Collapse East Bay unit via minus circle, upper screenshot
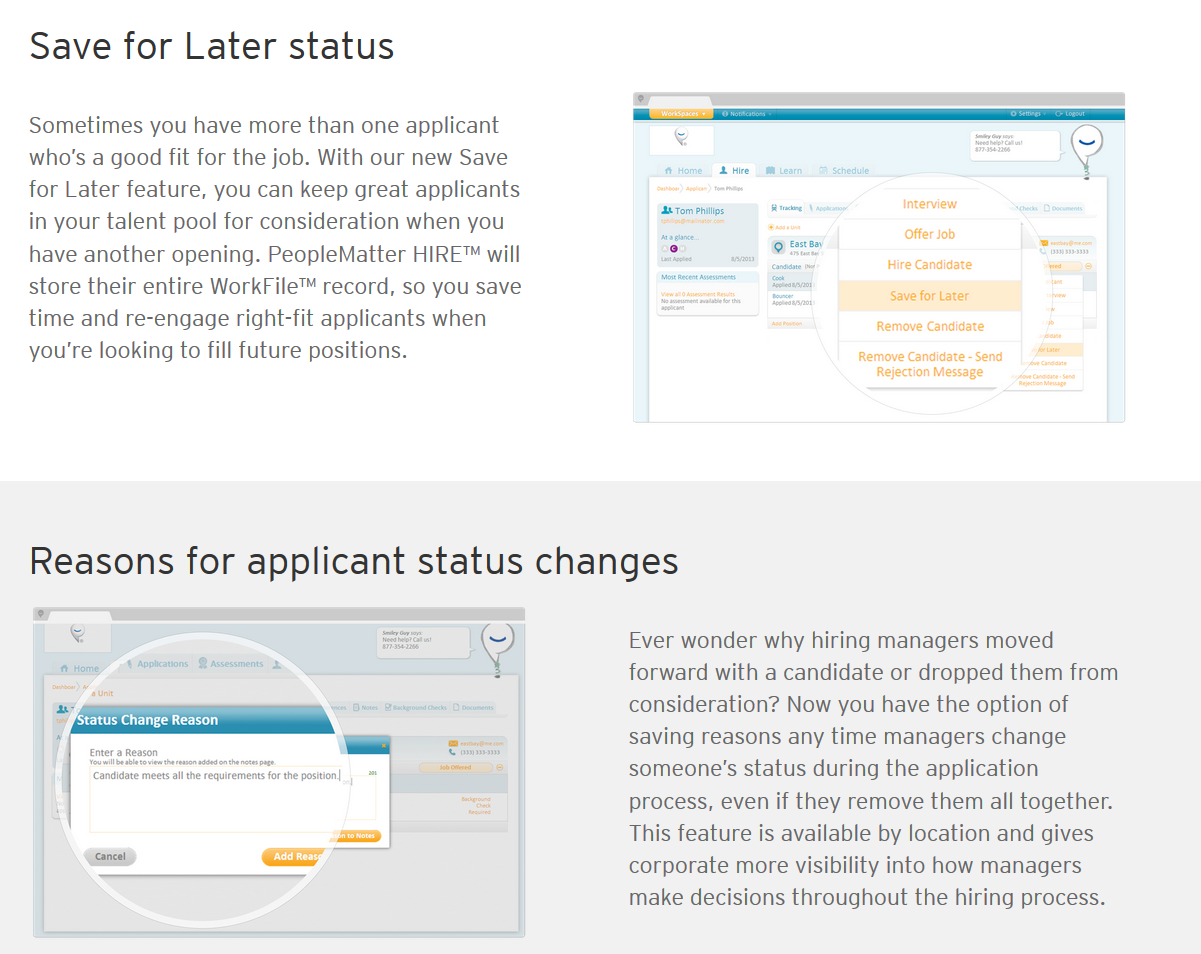 tap(1088, 266)
